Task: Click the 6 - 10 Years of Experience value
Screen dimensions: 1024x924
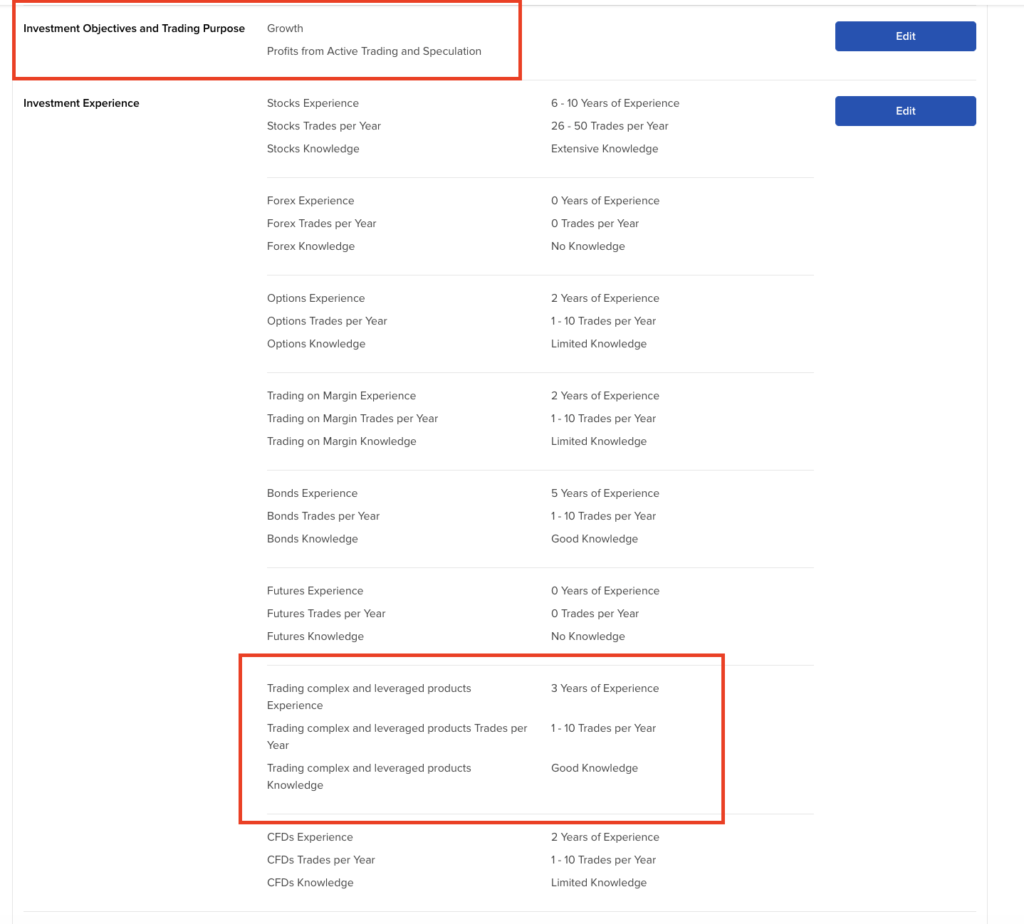Action: [614, 103]
